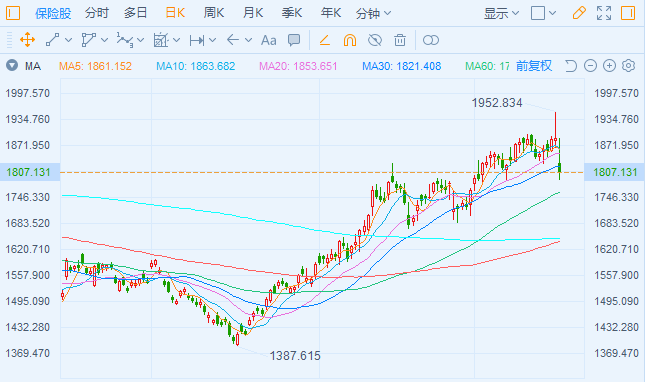Click the MA60 value label
Viewport: 645px width, 382px height.
pos(487,66)
